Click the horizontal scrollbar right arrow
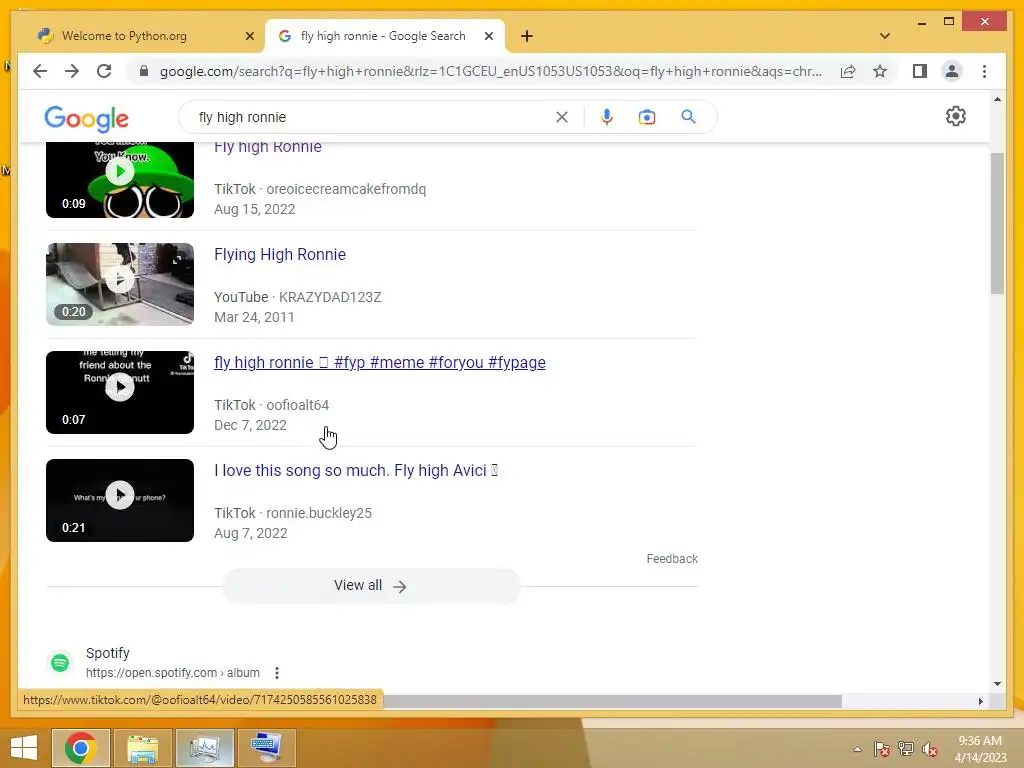 980,701
